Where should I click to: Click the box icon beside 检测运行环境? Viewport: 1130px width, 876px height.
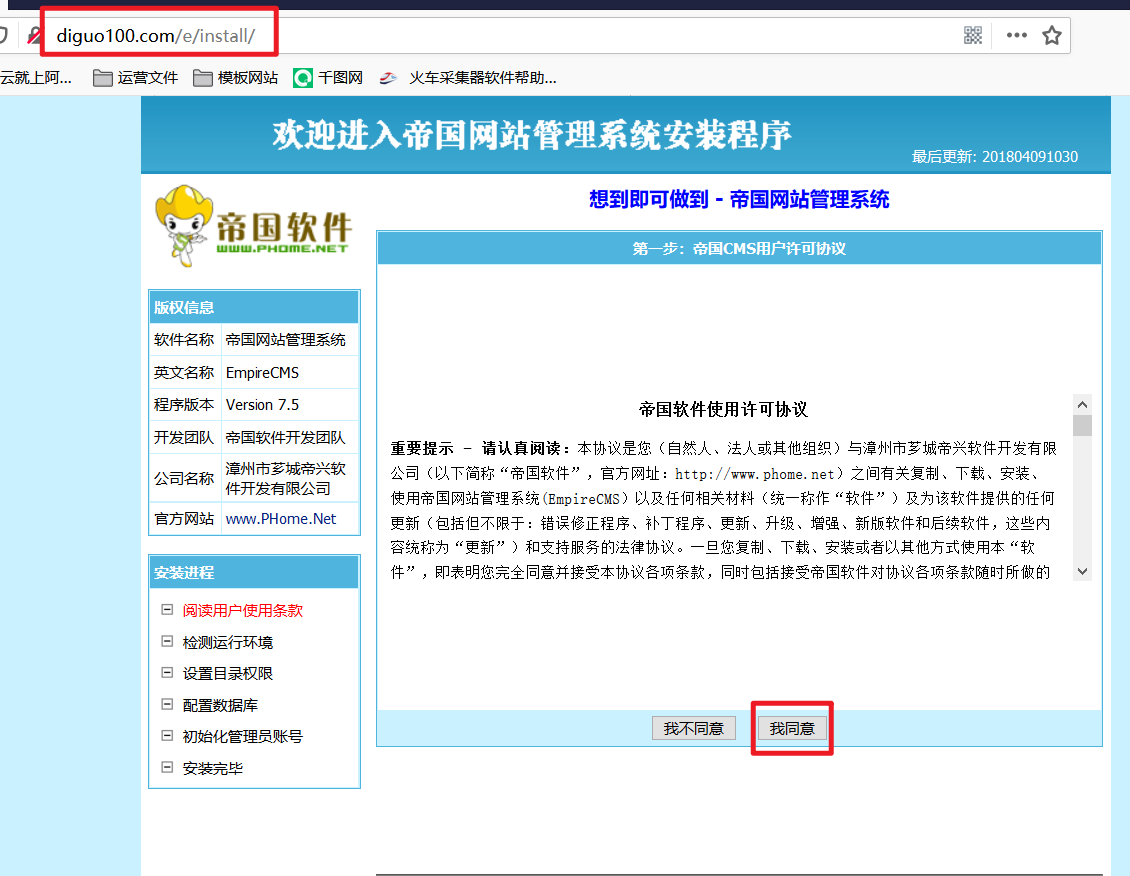(167, 642)
